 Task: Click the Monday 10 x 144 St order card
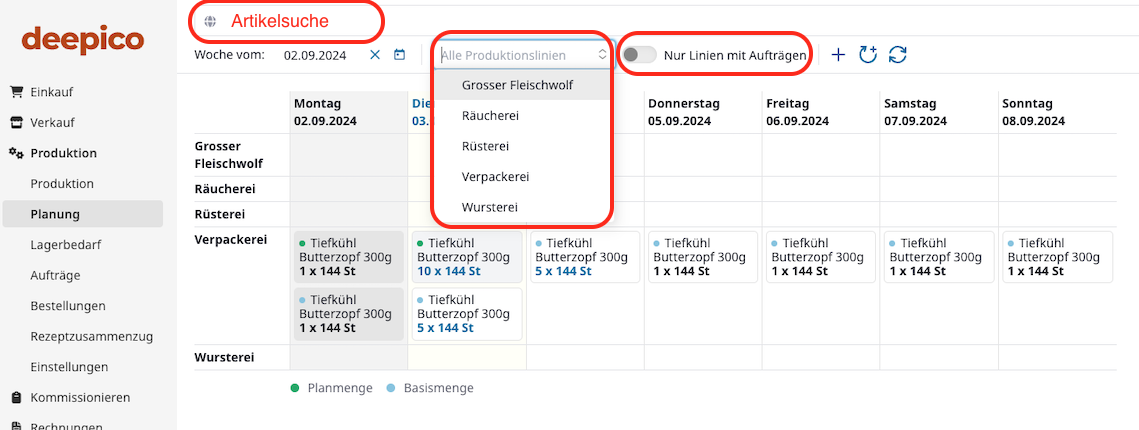[x=467, y=257]
